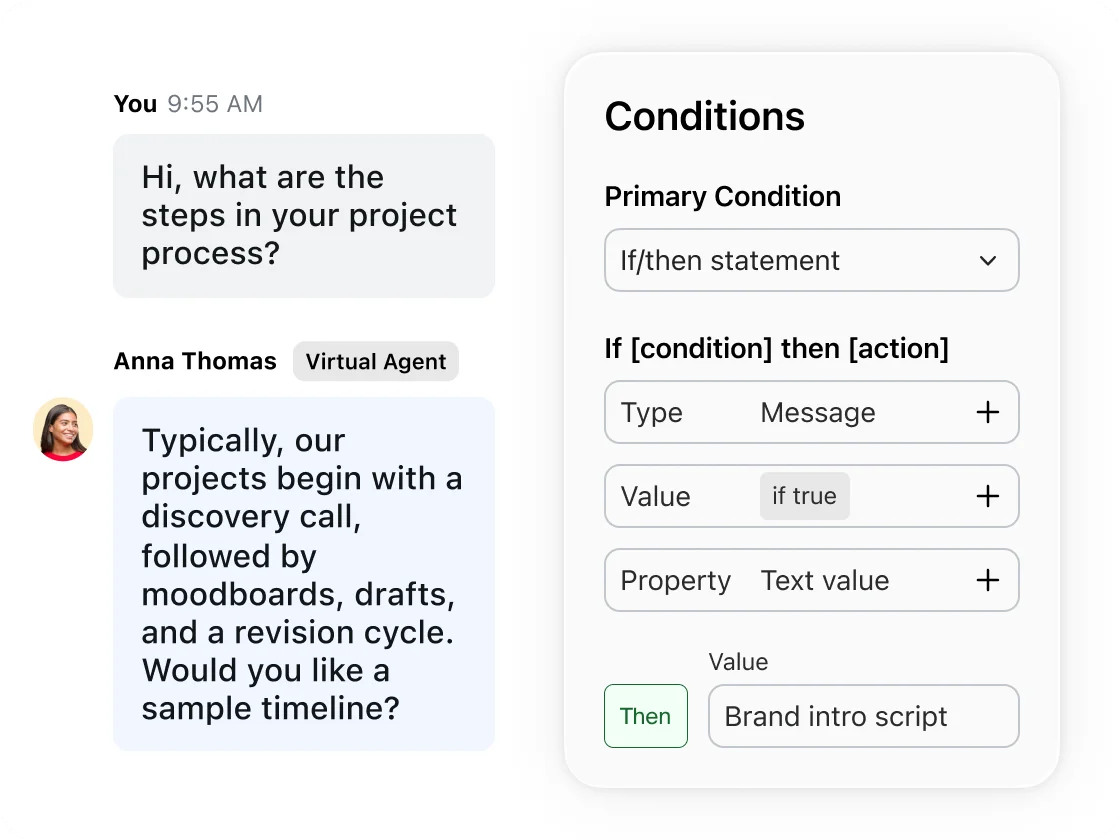The width and height of the screenshot is (1120, 840).
Task: Click the Property Text value row
Action: coord(811,580)
